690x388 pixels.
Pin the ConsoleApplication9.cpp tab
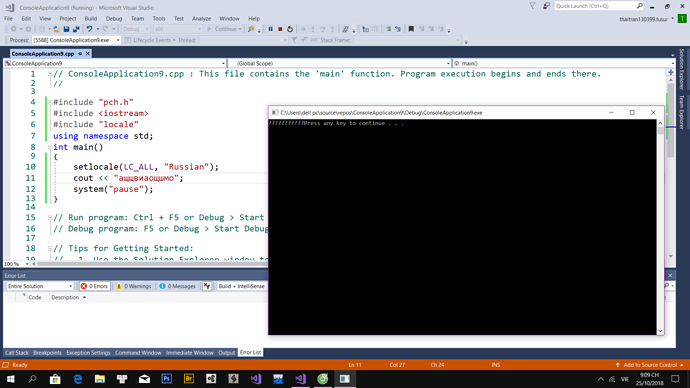(80, 54)
